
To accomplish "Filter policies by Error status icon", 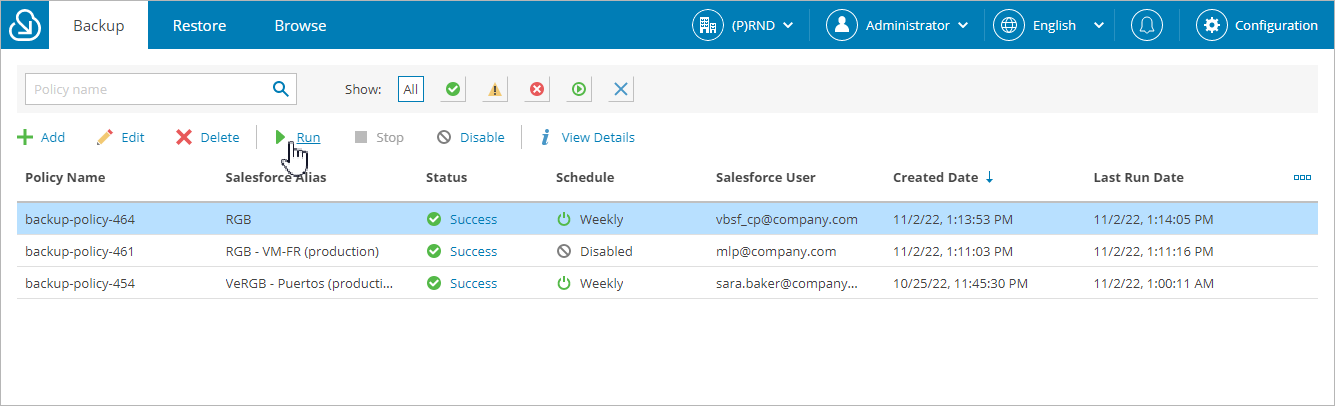I will tap(537, 89).
